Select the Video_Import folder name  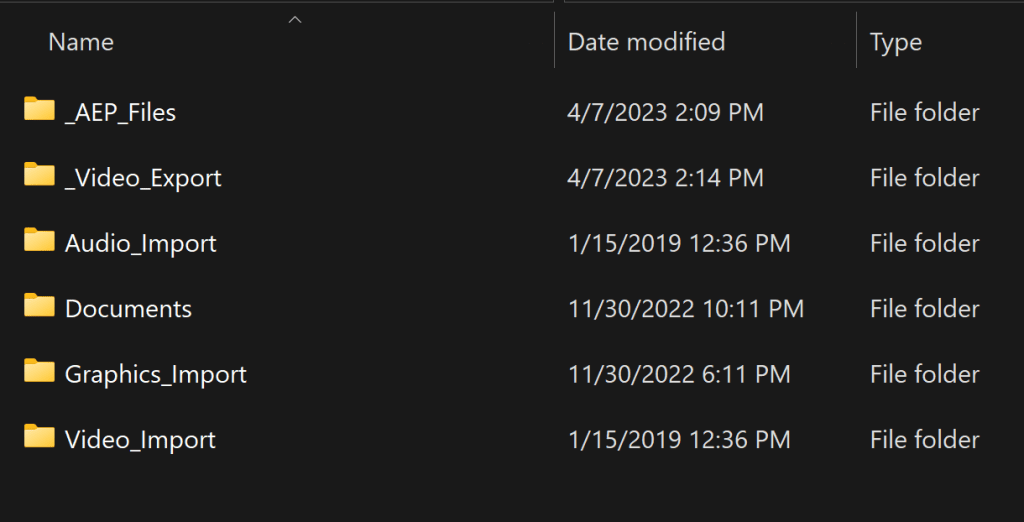pos(140,440)
